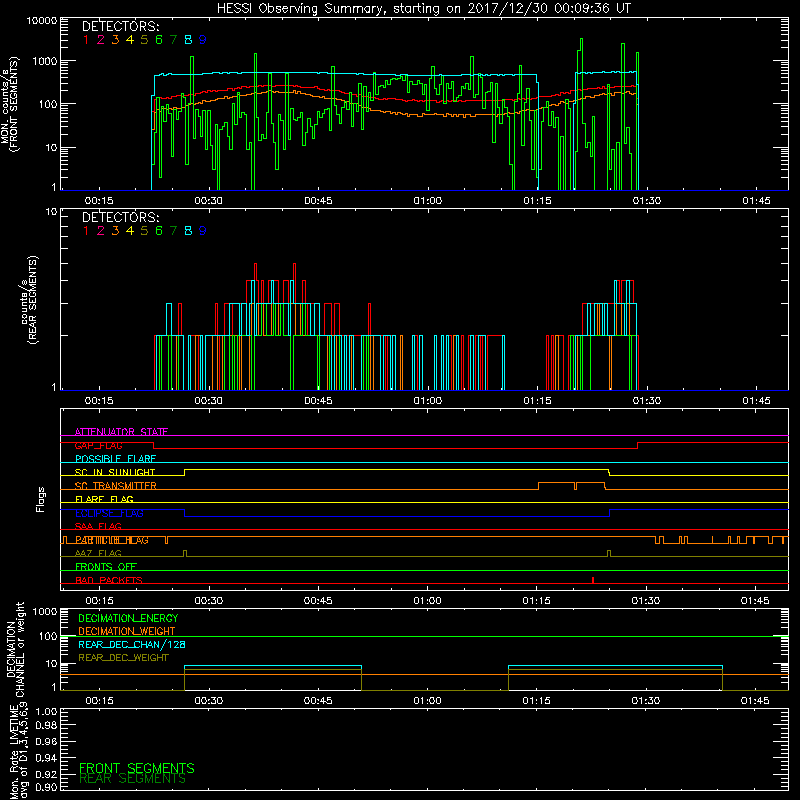Click detector 3 in rear segments legend

pyautogui.click(x=115, y=231)
